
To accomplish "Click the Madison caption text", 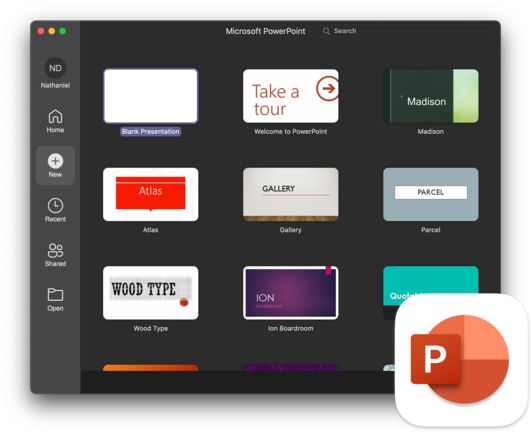I will pyautogui.click(x=430, y=132).
